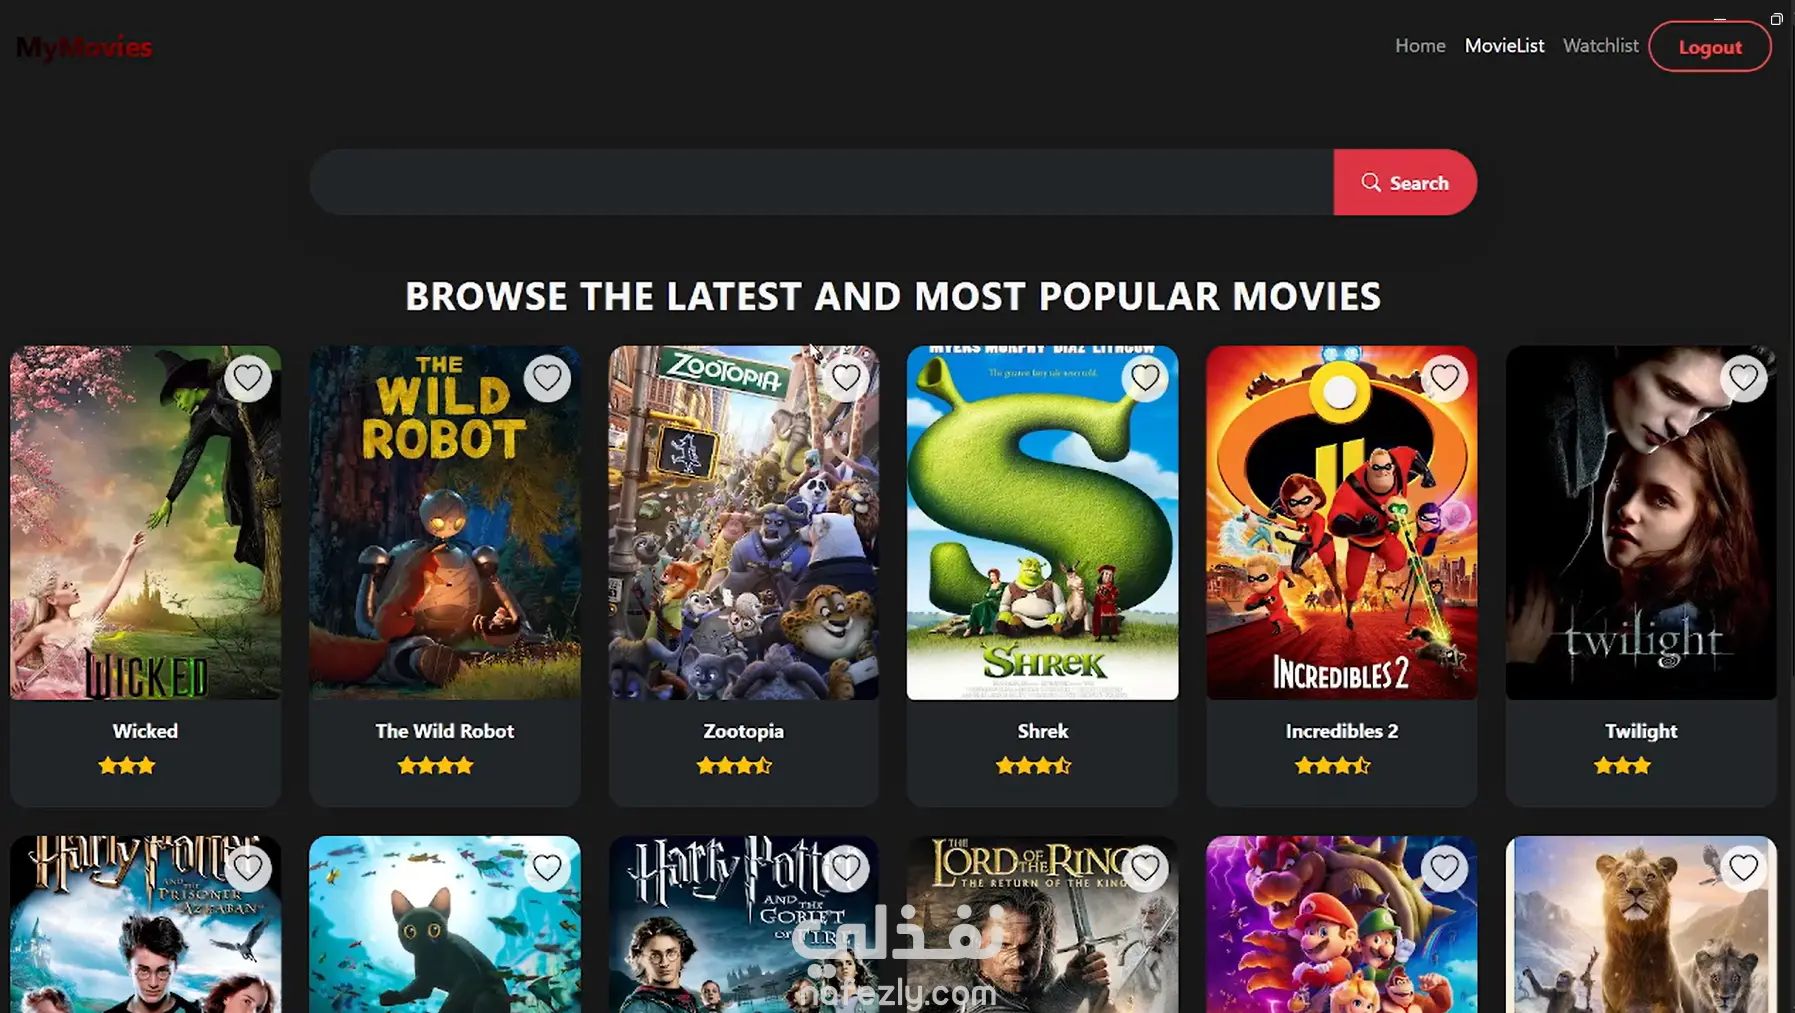Click heart icon on the lion movie poster
This screenshot has width=1795, height=1013.
[x=1744, y=868]
